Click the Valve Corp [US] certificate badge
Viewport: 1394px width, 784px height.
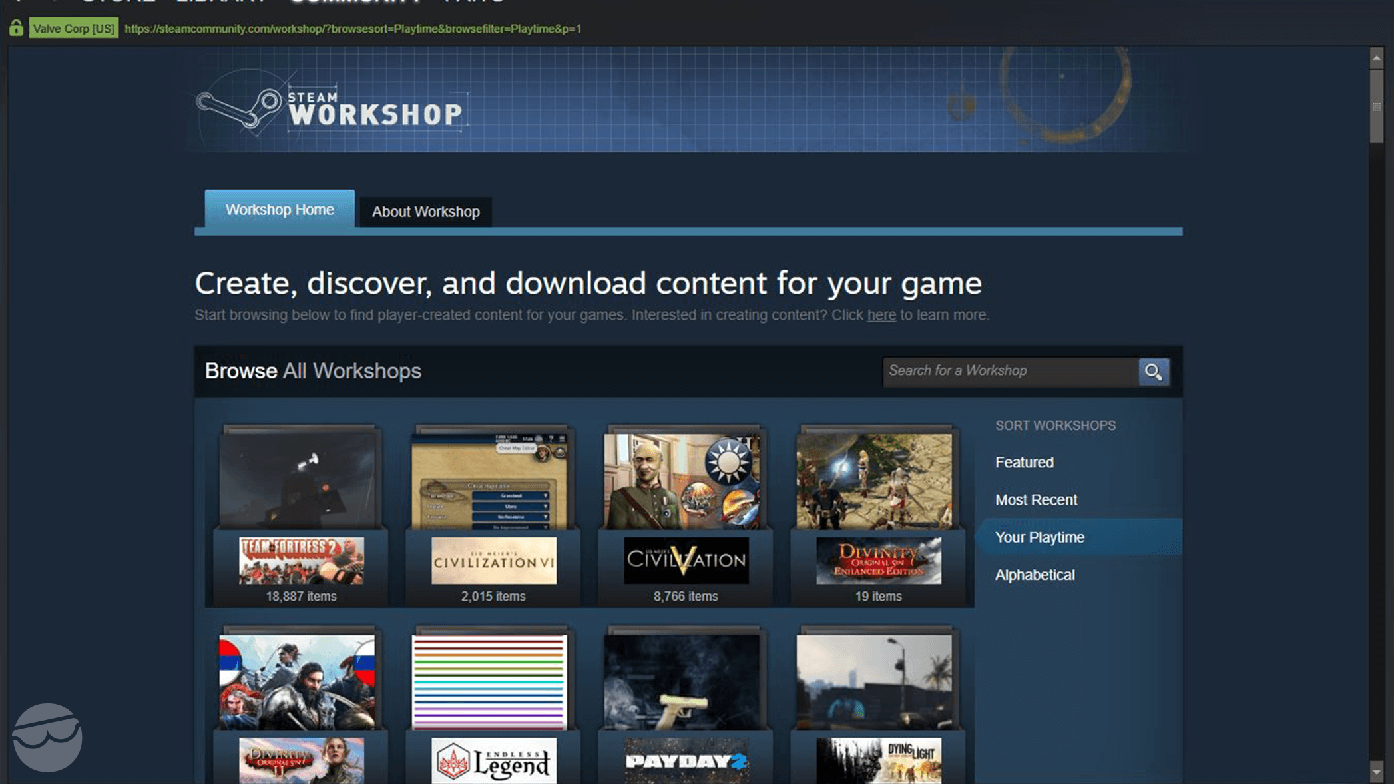point(74,29)
